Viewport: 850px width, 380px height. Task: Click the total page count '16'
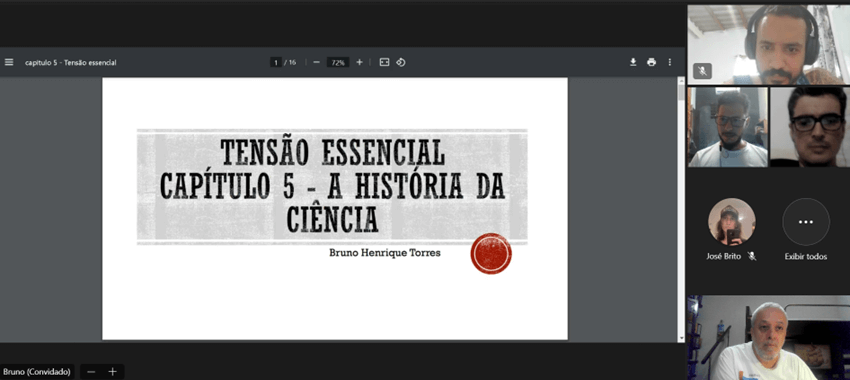click(292, 62)
